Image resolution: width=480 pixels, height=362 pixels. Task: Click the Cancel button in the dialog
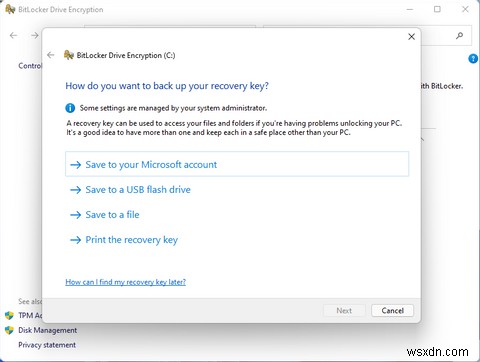[x=392, y=311]
